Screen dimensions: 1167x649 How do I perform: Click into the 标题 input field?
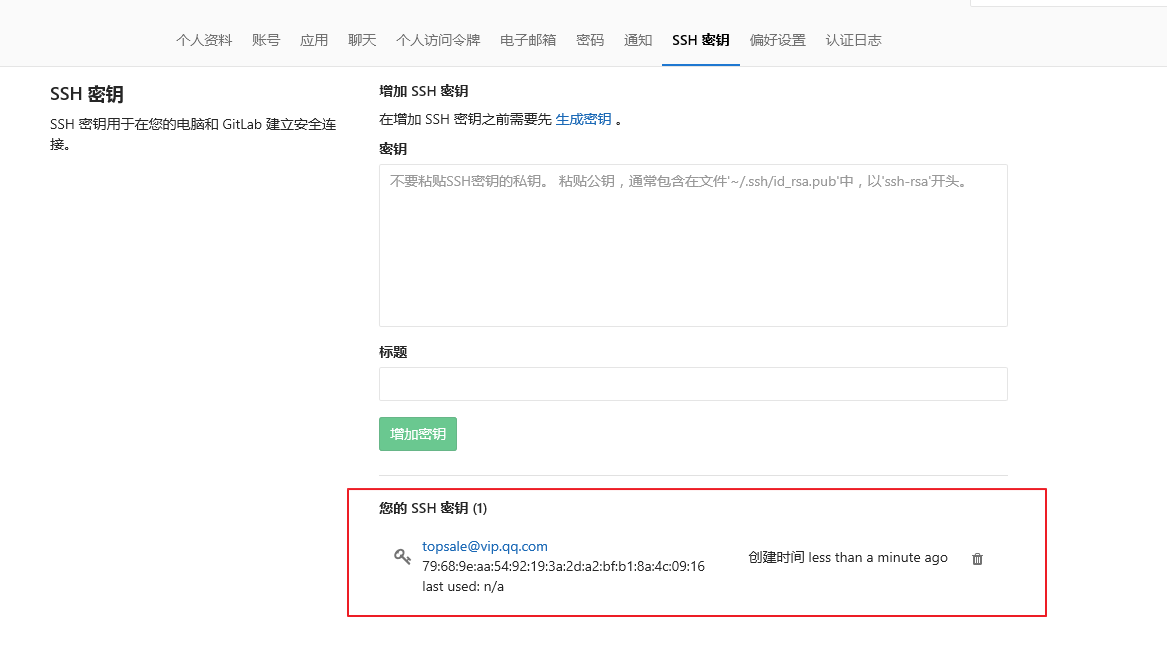(692, 384)
